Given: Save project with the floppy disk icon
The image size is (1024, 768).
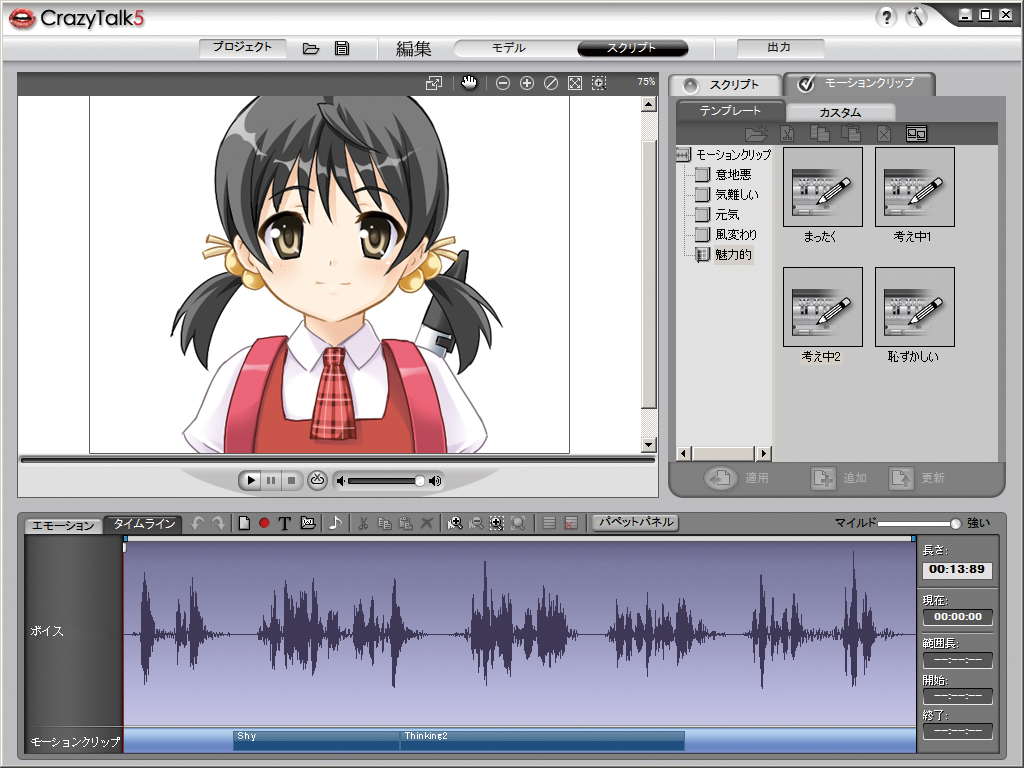Looking at the screenshot, I should click(342, 48).
